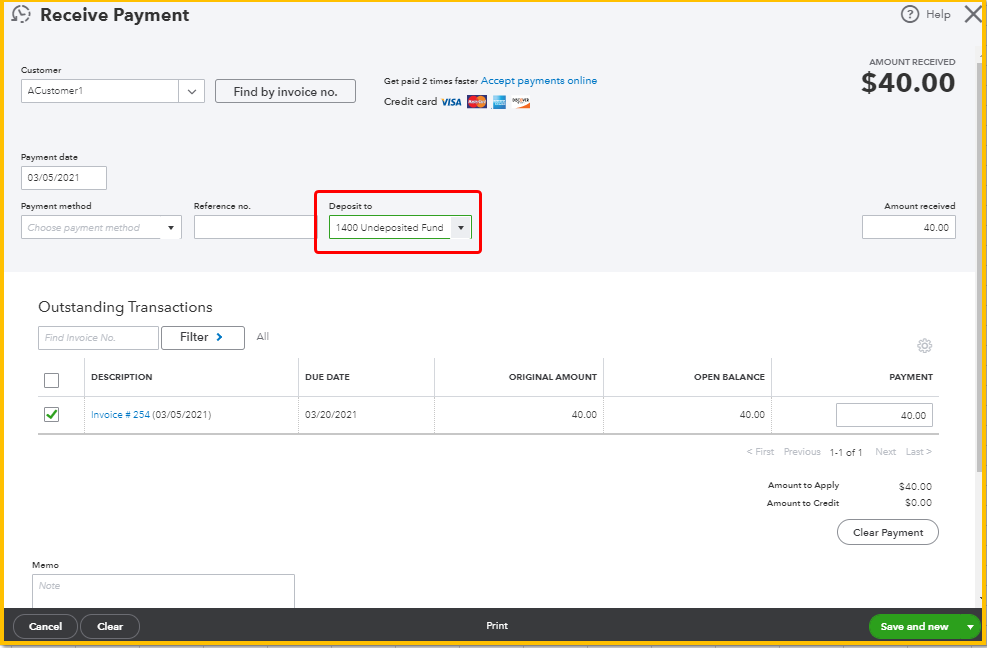Close the Receive Payment form
Viewport: 987px width, 648px height.
pos(971,14)
